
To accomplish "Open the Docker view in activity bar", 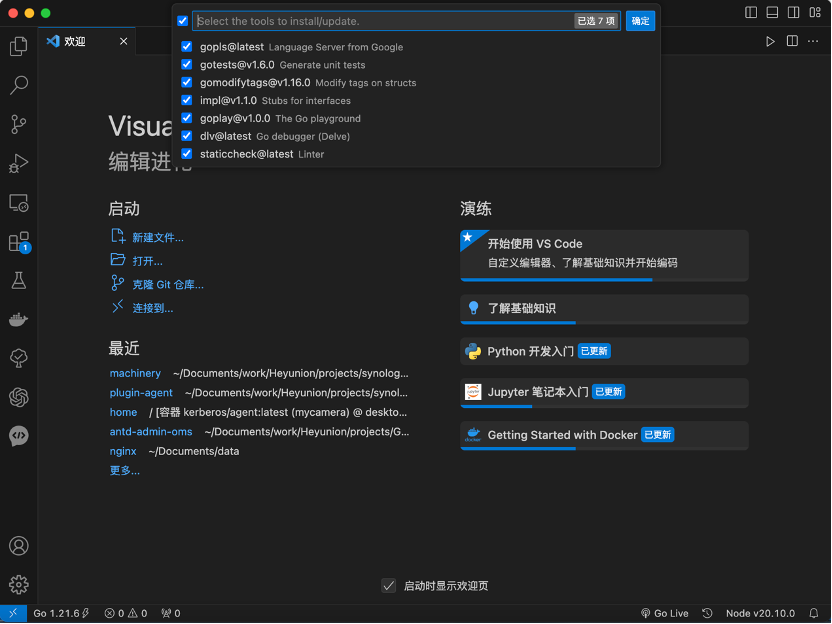I will (19, 319).
